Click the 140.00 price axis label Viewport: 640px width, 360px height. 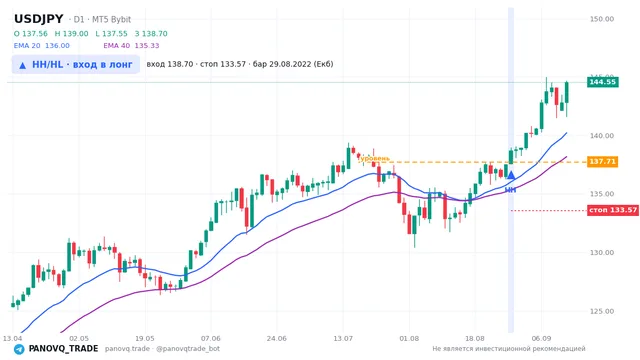pos(602,136)
